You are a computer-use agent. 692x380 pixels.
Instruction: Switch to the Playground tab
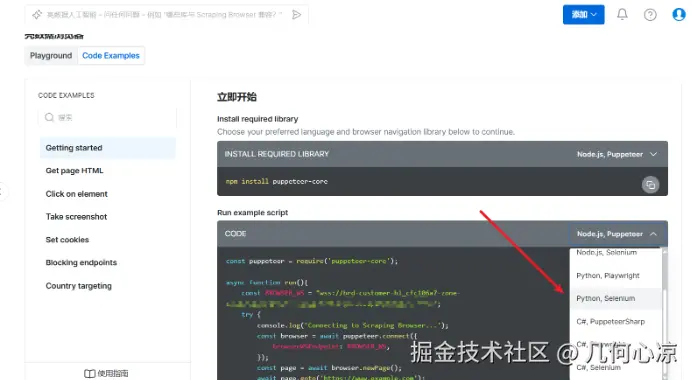pos(51,56)
